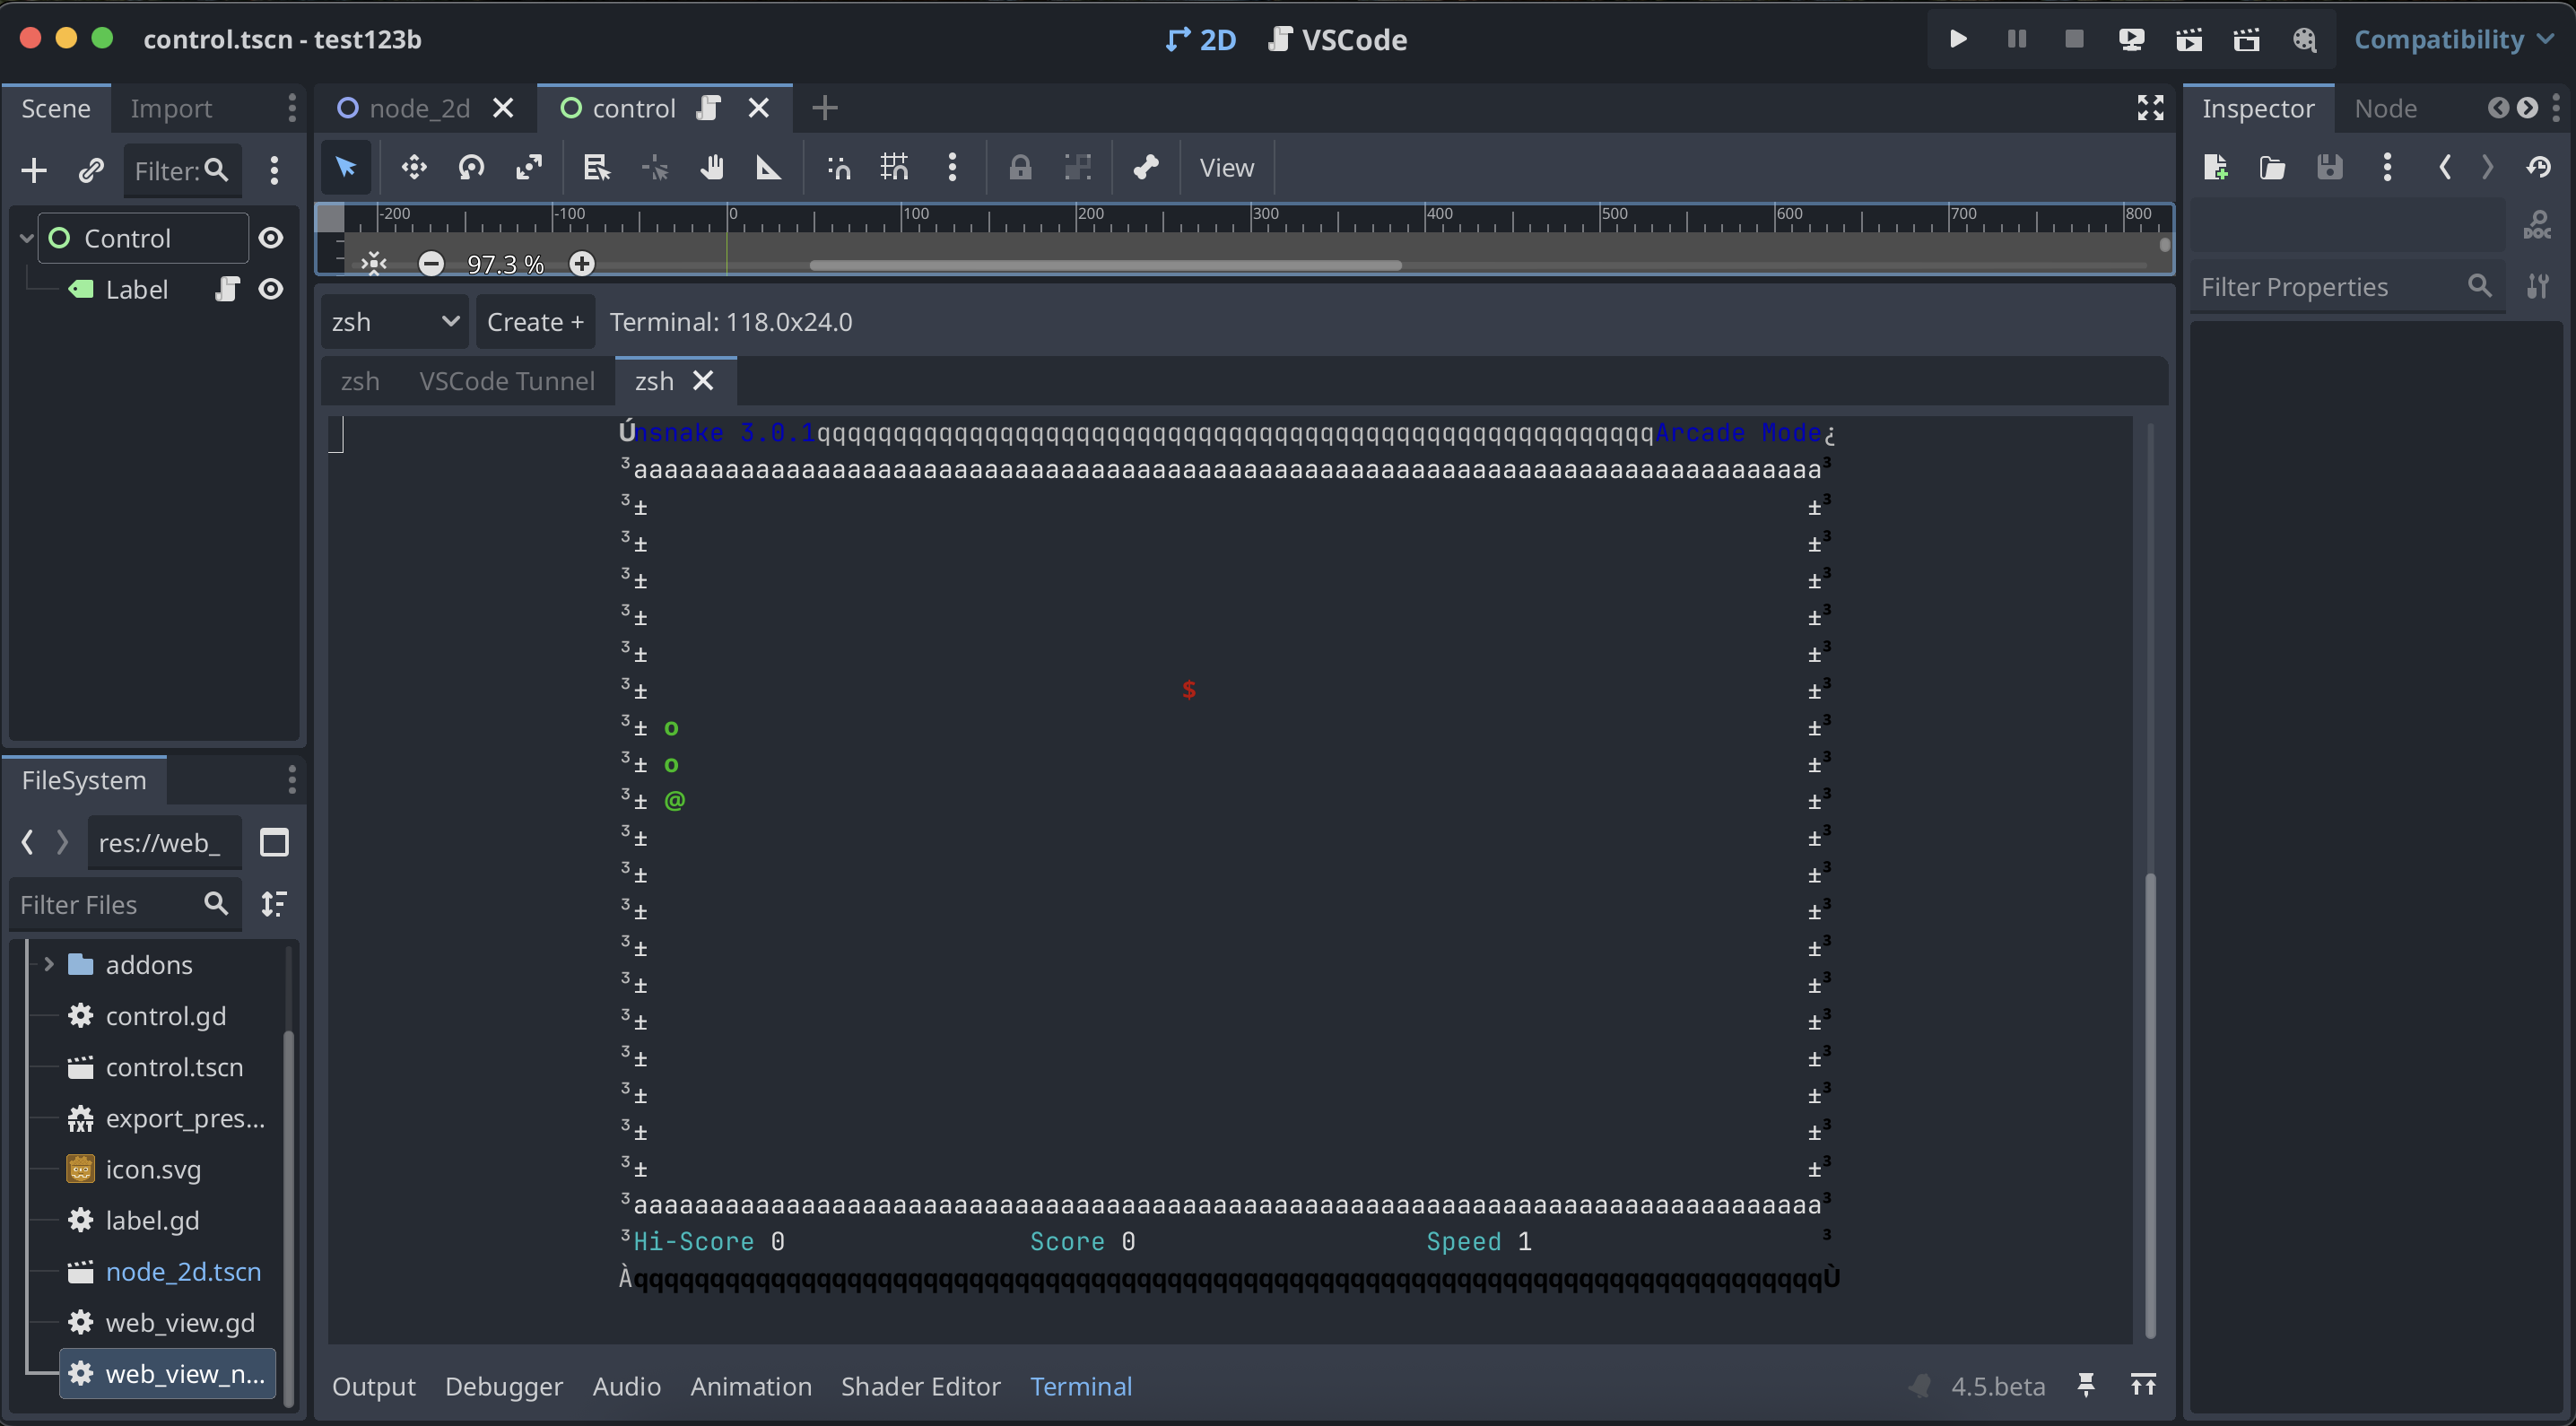Instantiate a child scene with link icon
This screenshot has width=2576, height=1426.
91,170
